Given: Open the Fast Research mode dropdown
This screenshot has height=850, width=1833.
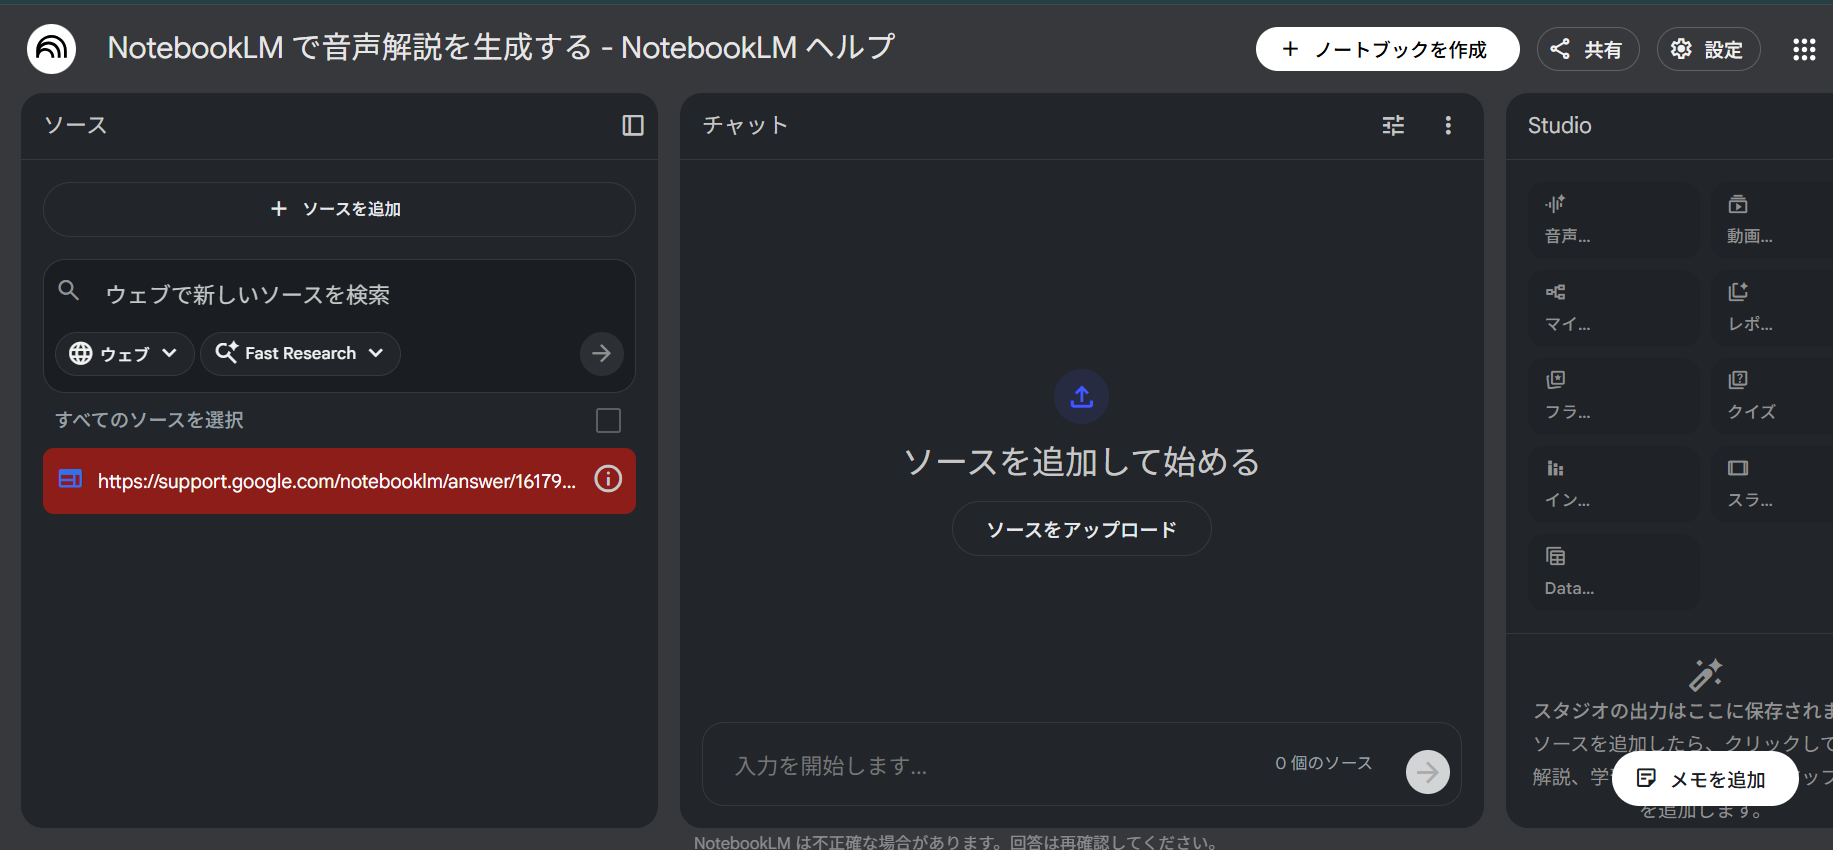Looking at the screenshot, I should (x=300, y=354).
